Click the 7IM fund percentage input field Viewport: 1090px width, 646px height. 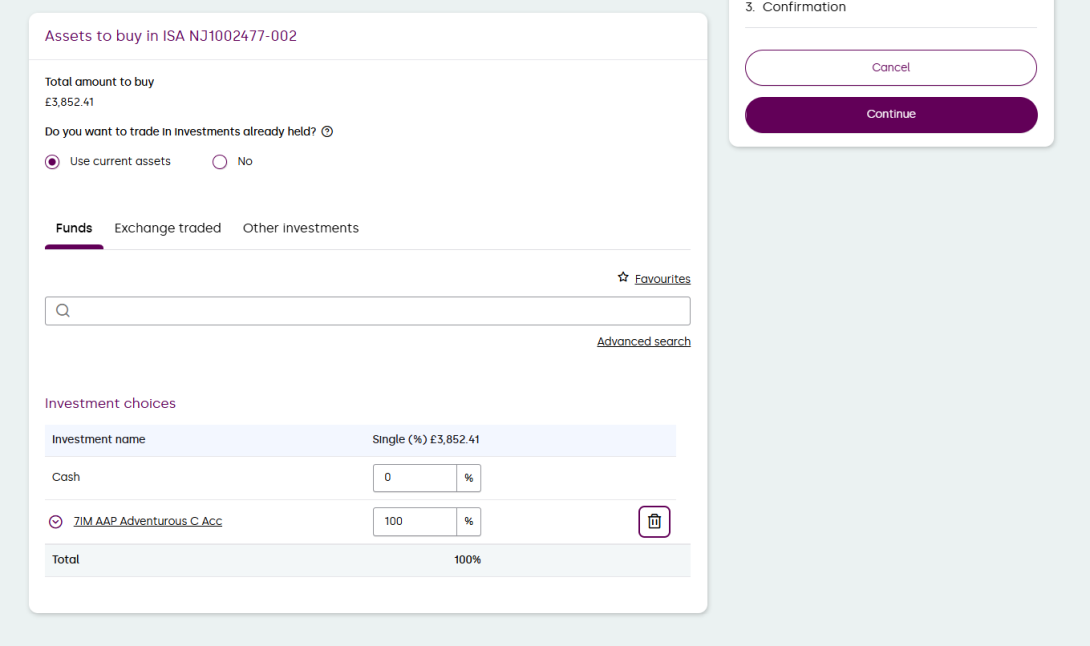(x=414, y=521)
